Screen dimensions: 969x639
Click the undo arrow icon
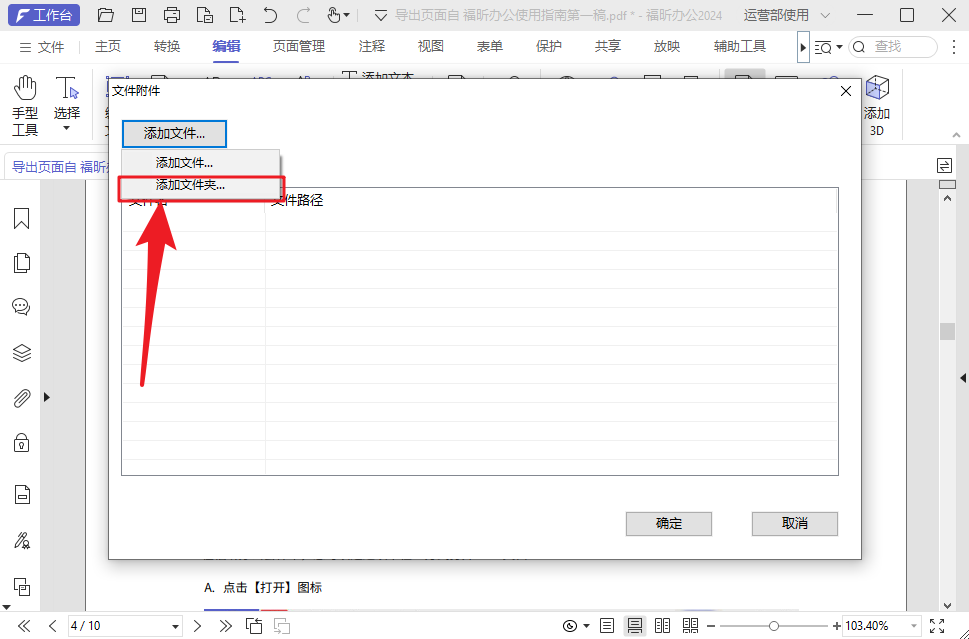(x=270, y=15)
